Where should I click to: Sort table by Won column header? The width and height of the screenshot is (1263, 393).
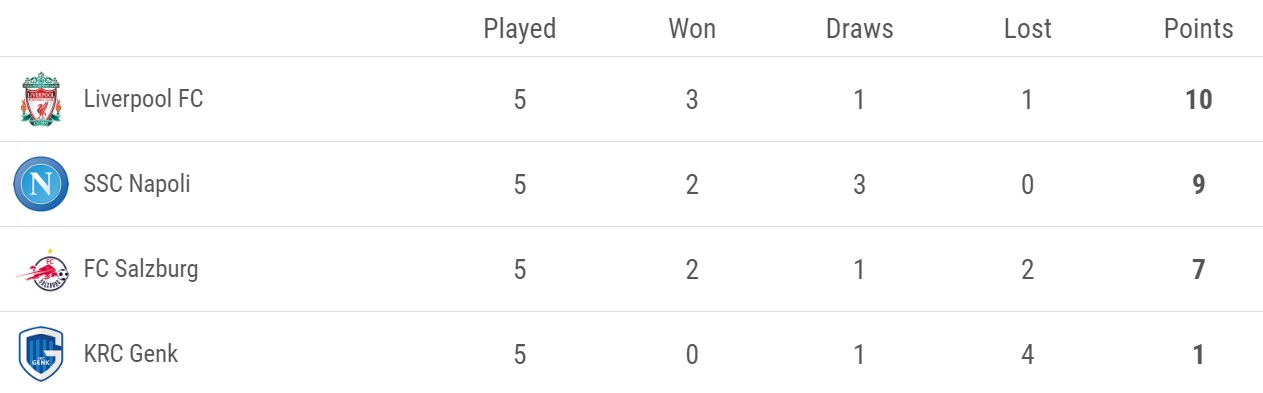[x=692, y=29]
